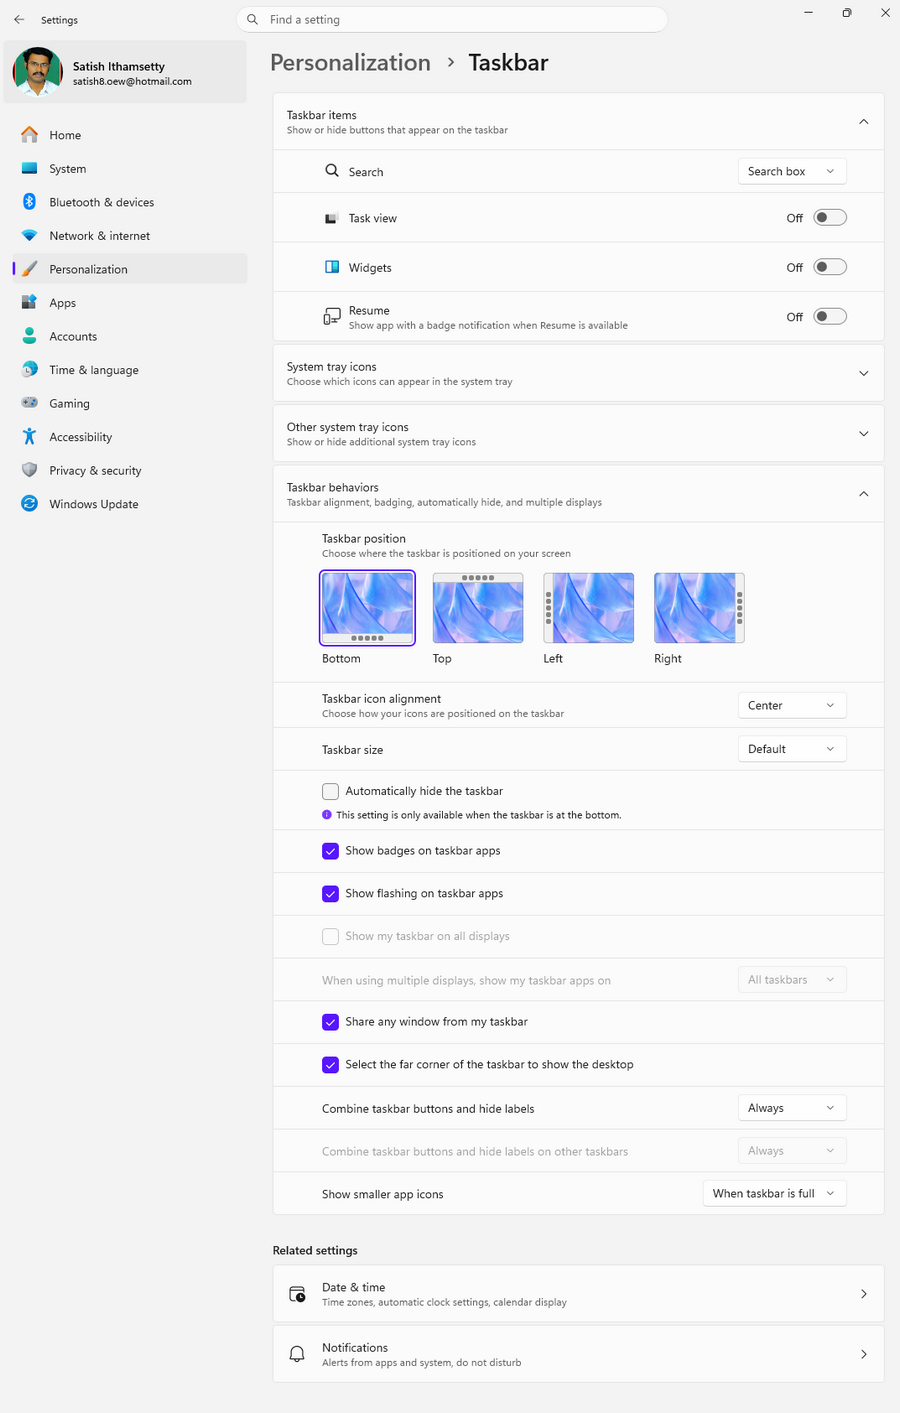Image resolution: width=900 pixels, height=1413 pixels.
Task: Click the Widgets icon
Action: (332, 267)
